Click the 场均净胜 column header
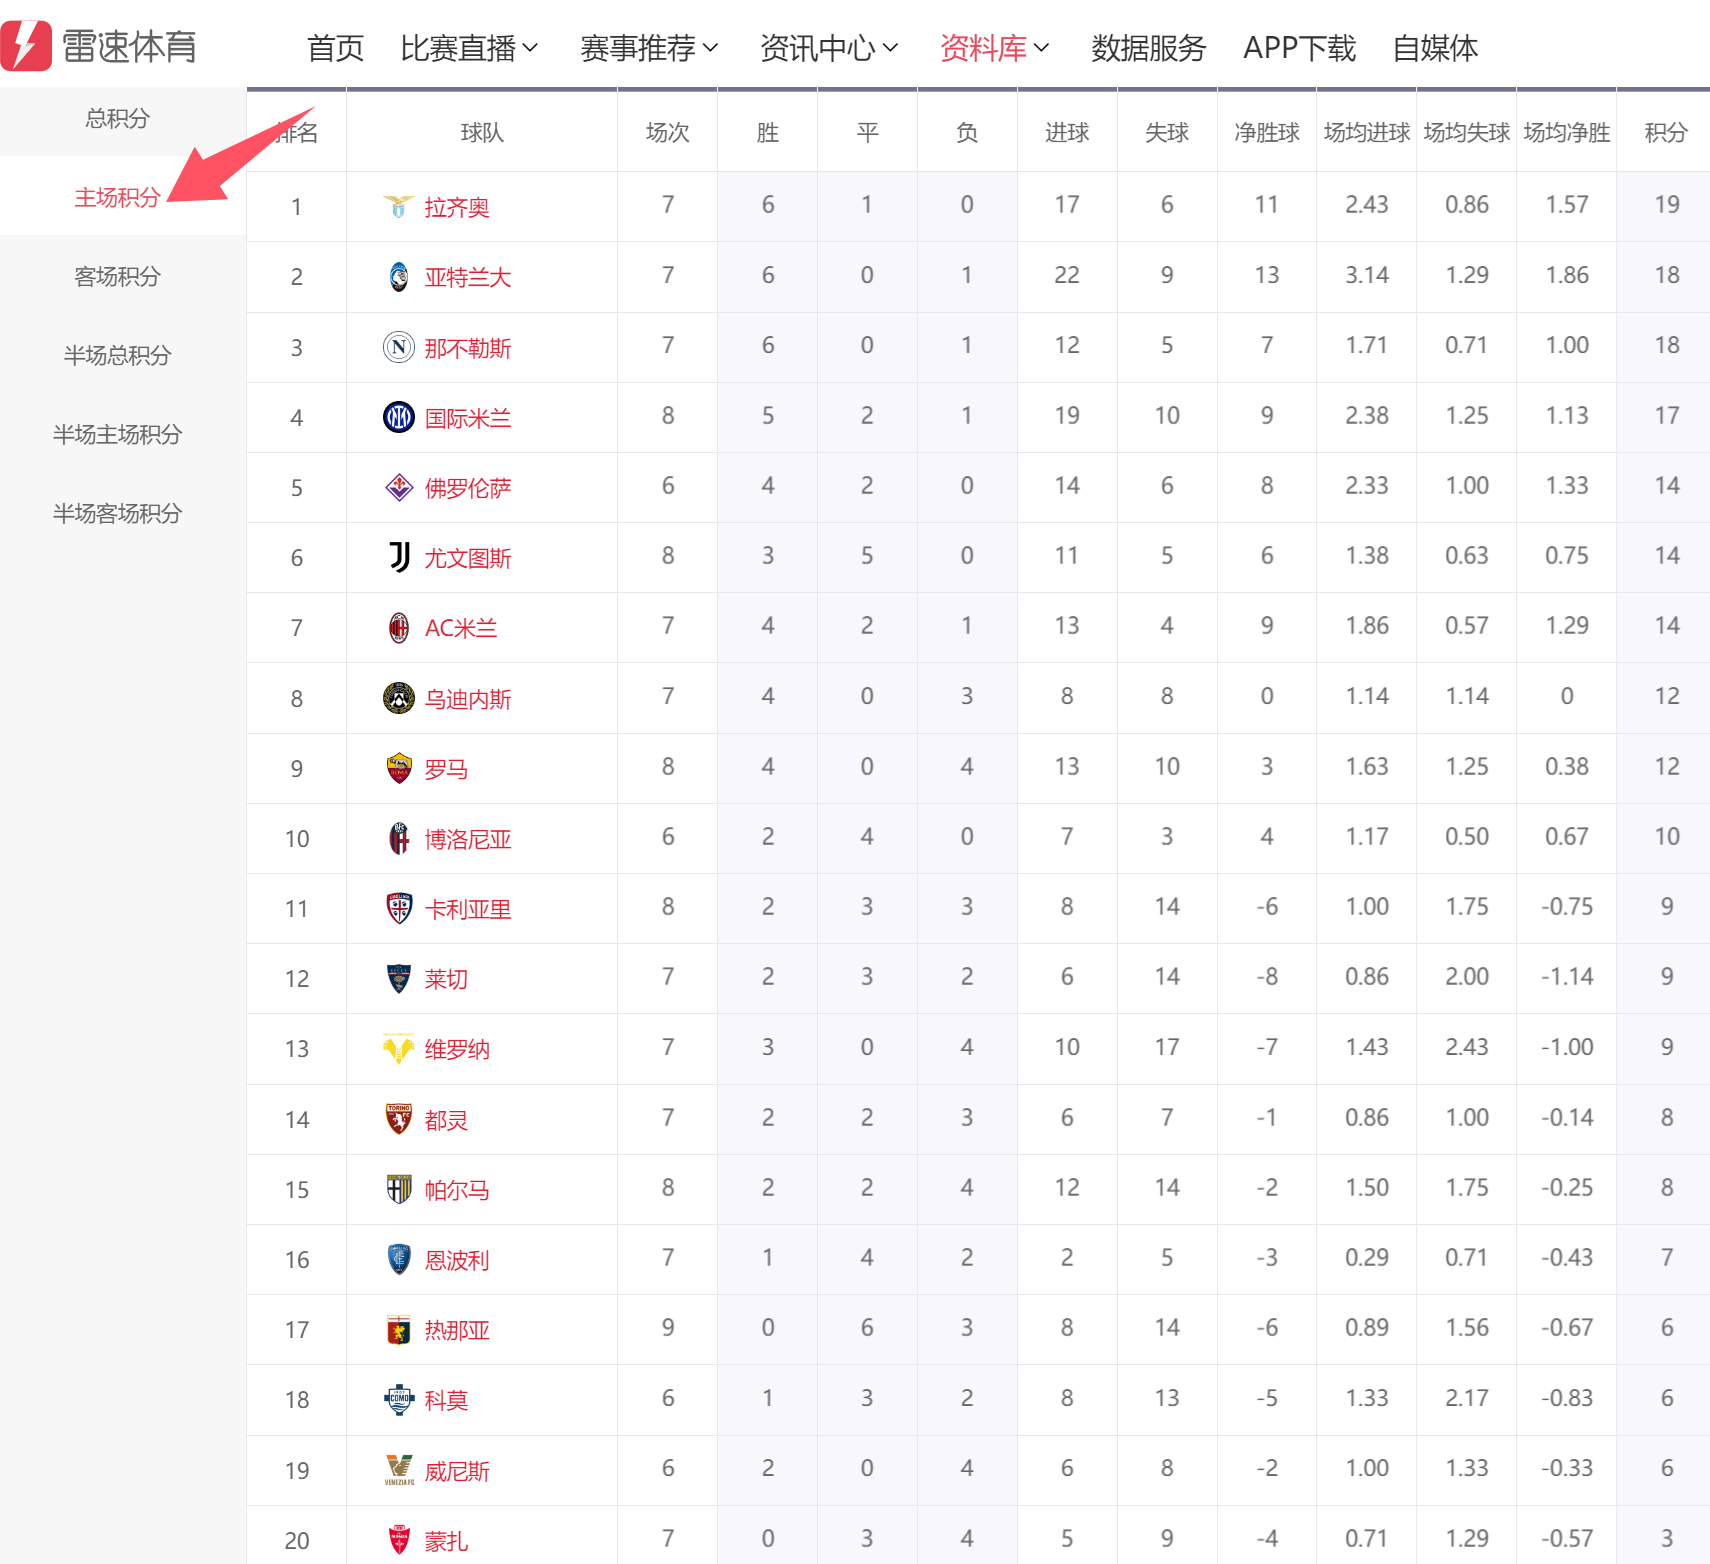Image resolution: width=1710 pixels, height=1564 pixels. click(1567, 132)
